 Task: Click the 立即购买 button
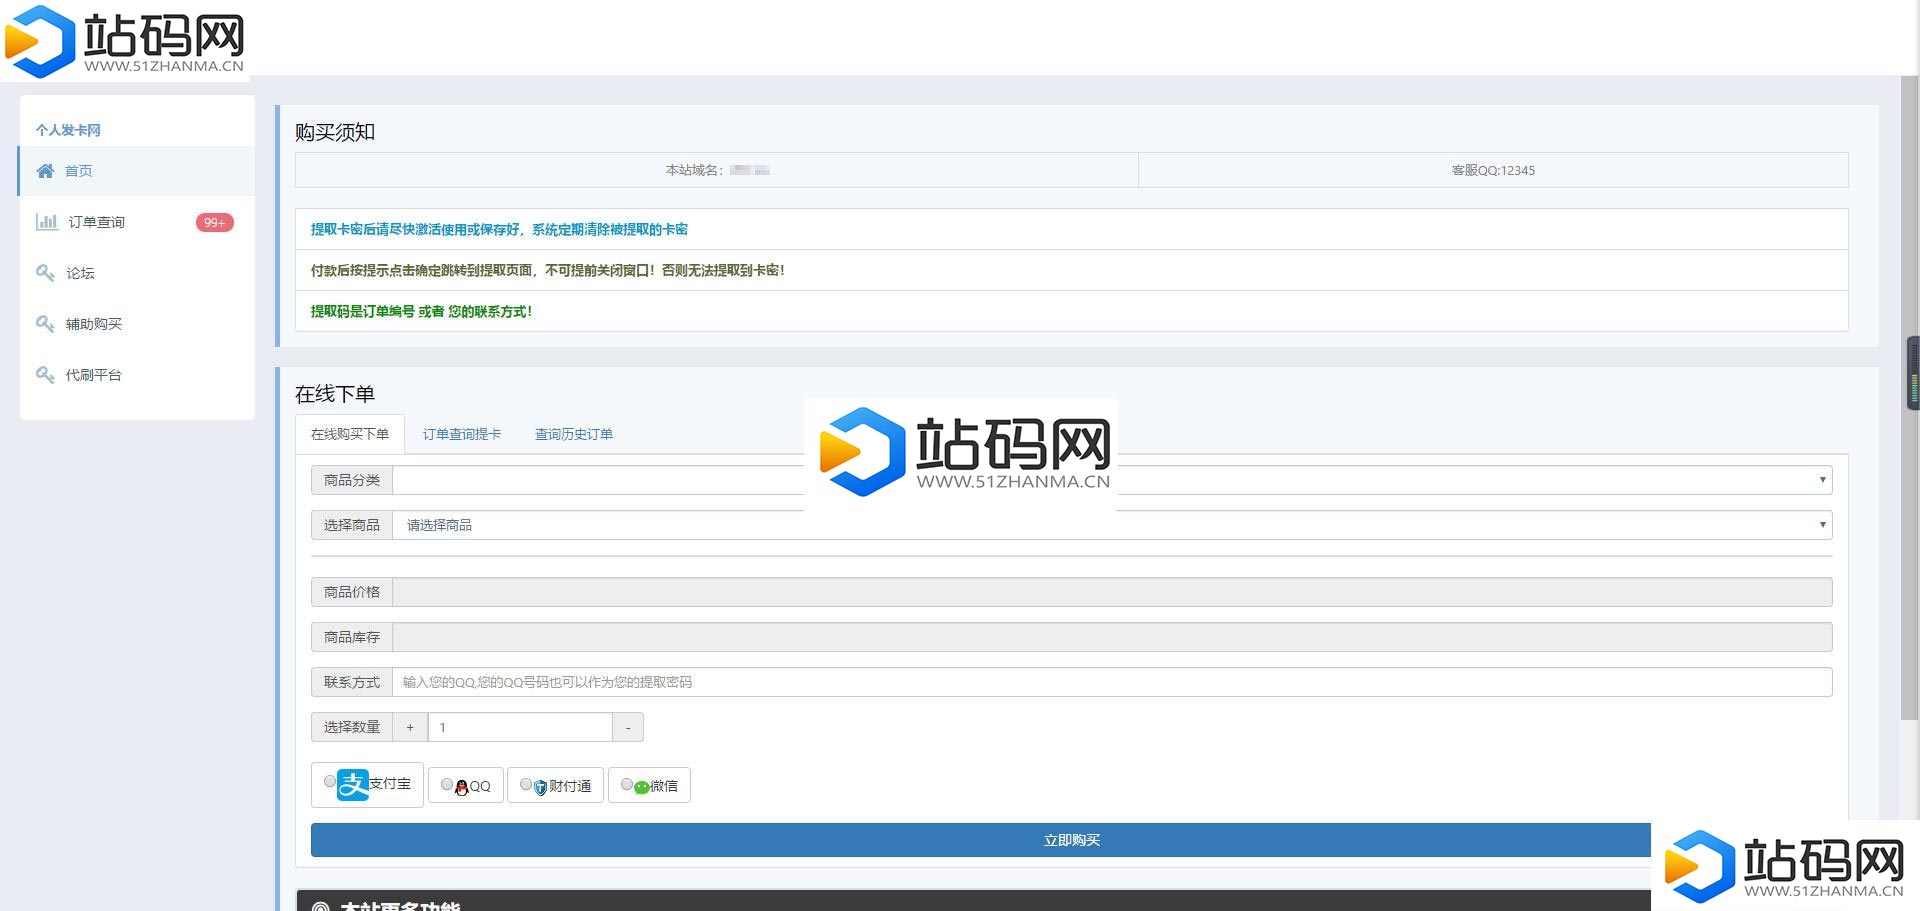(x=1072, y=840)
